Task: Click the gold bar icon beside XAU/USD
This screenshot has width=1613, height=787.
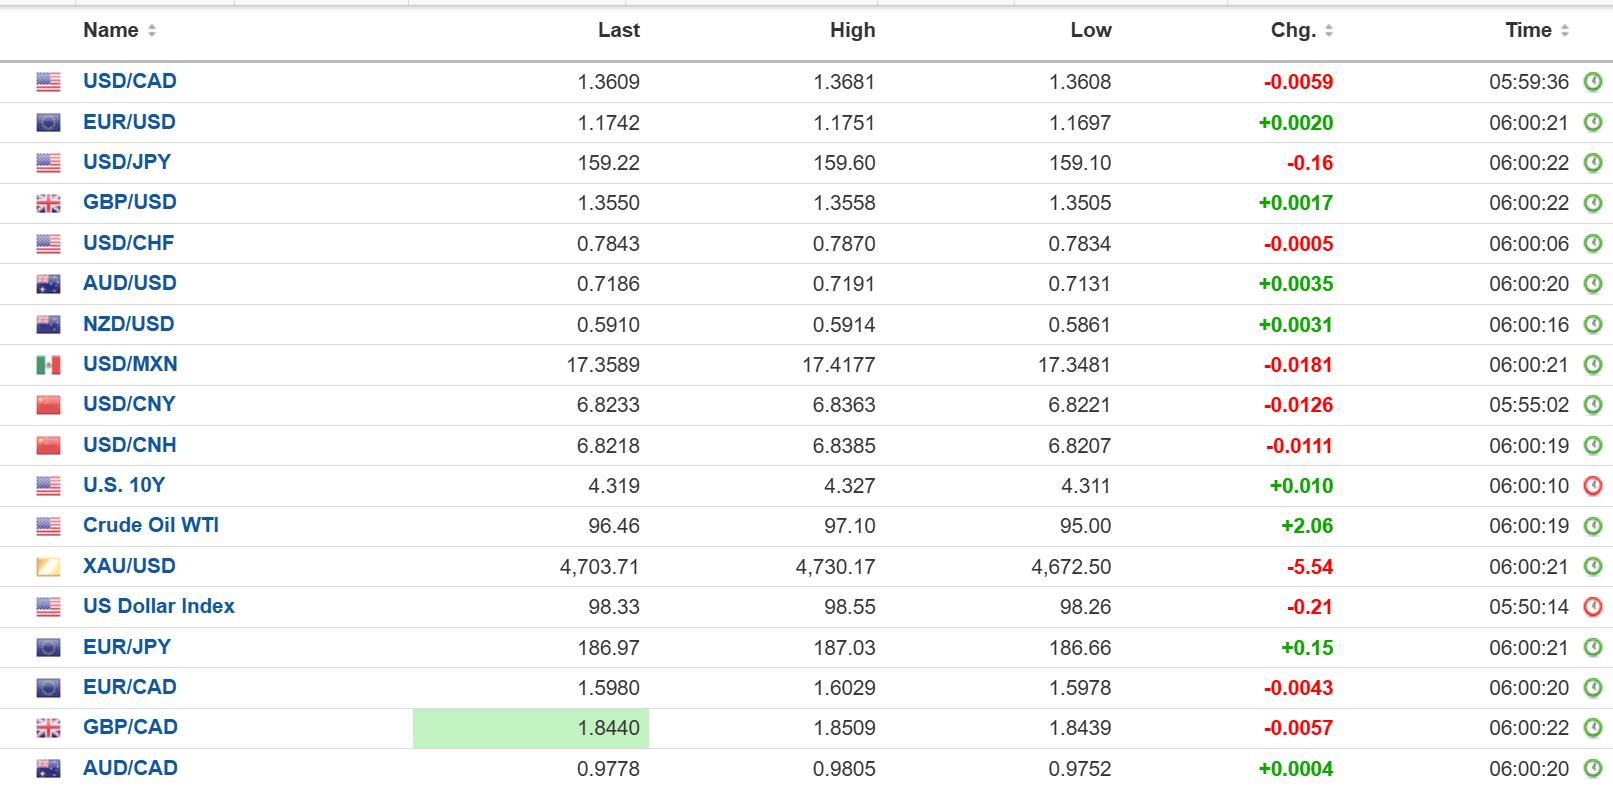Action: (48, 567)
